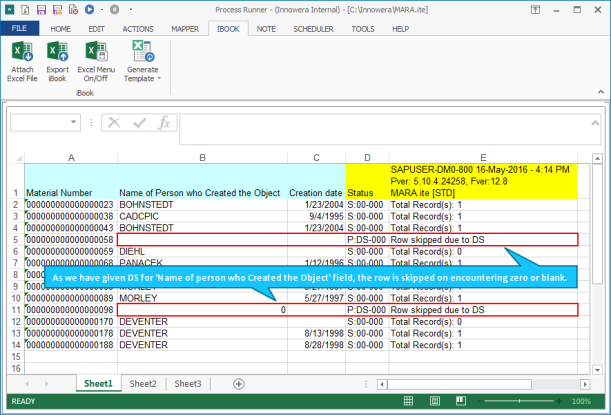Viewport: 611px width, 415px height.
Task: Click Attach Excel File icon
Action: [x=22, y=61]
